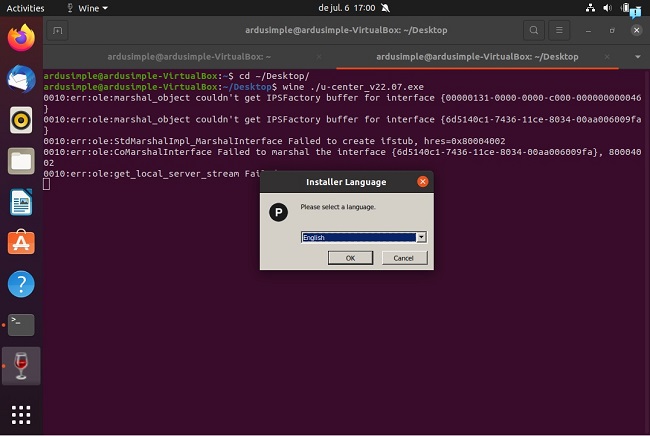Click the Wine glass icon in dock

tap(21, 366)
